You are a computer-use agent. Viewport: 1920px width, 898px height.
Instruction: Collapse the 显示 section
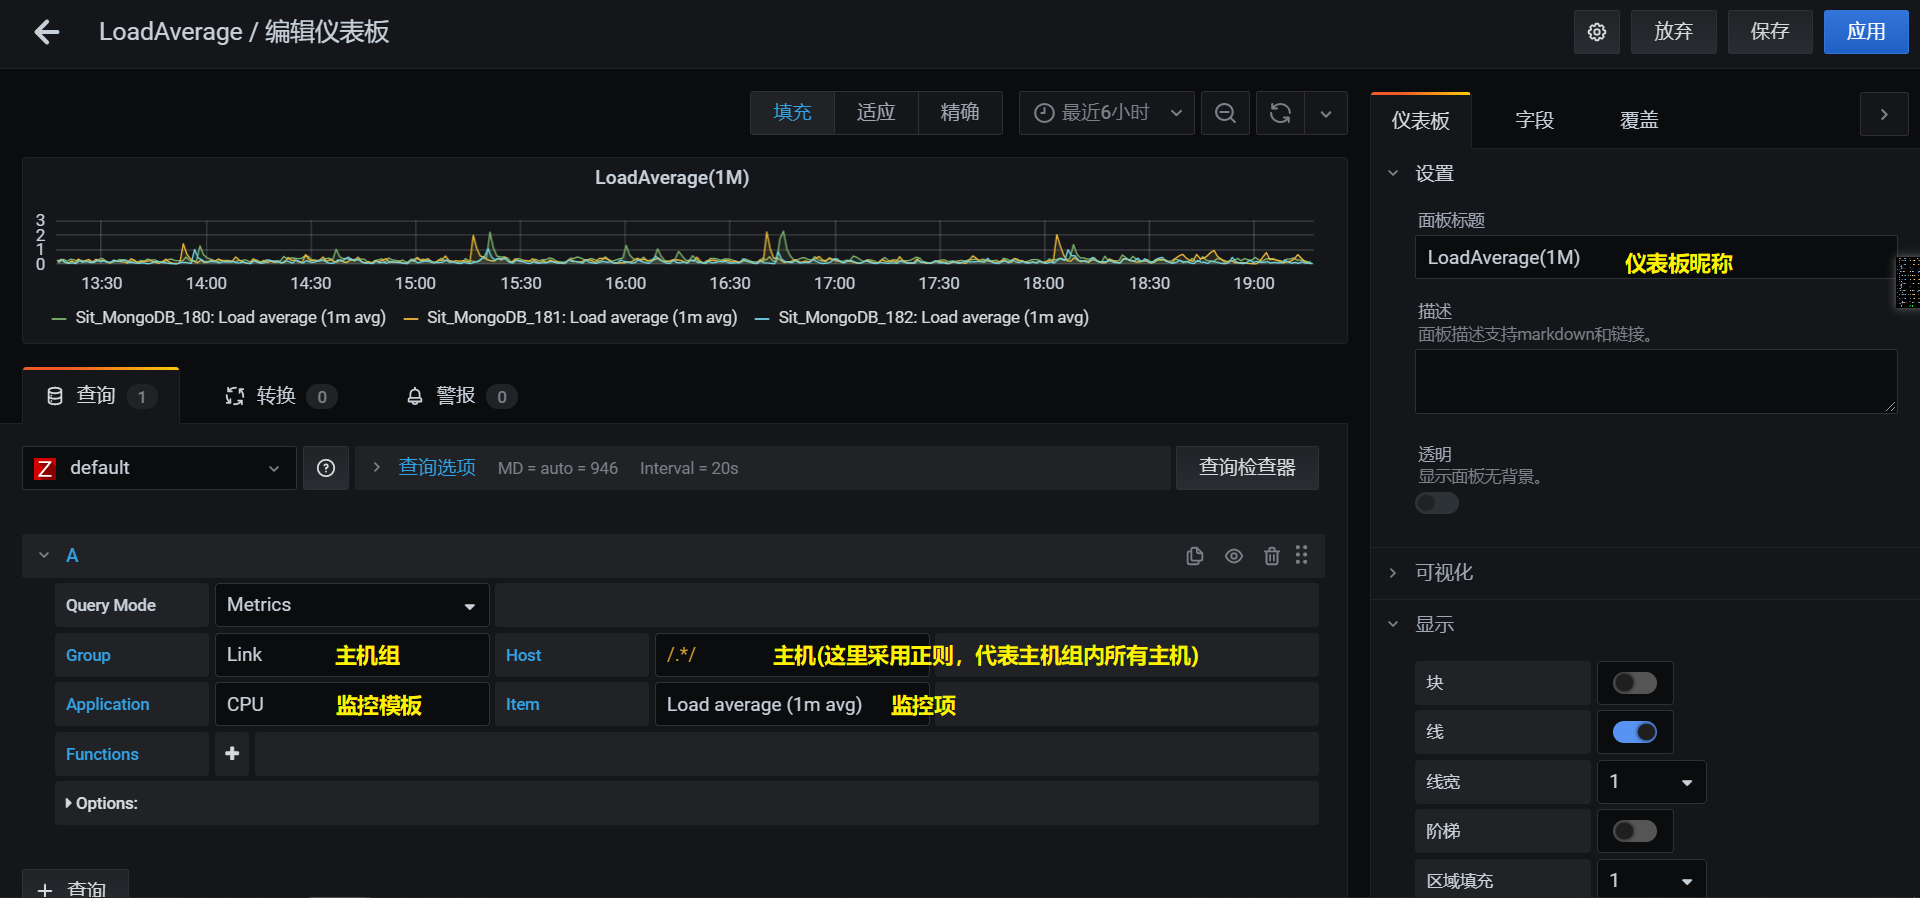click(1433, 624)
